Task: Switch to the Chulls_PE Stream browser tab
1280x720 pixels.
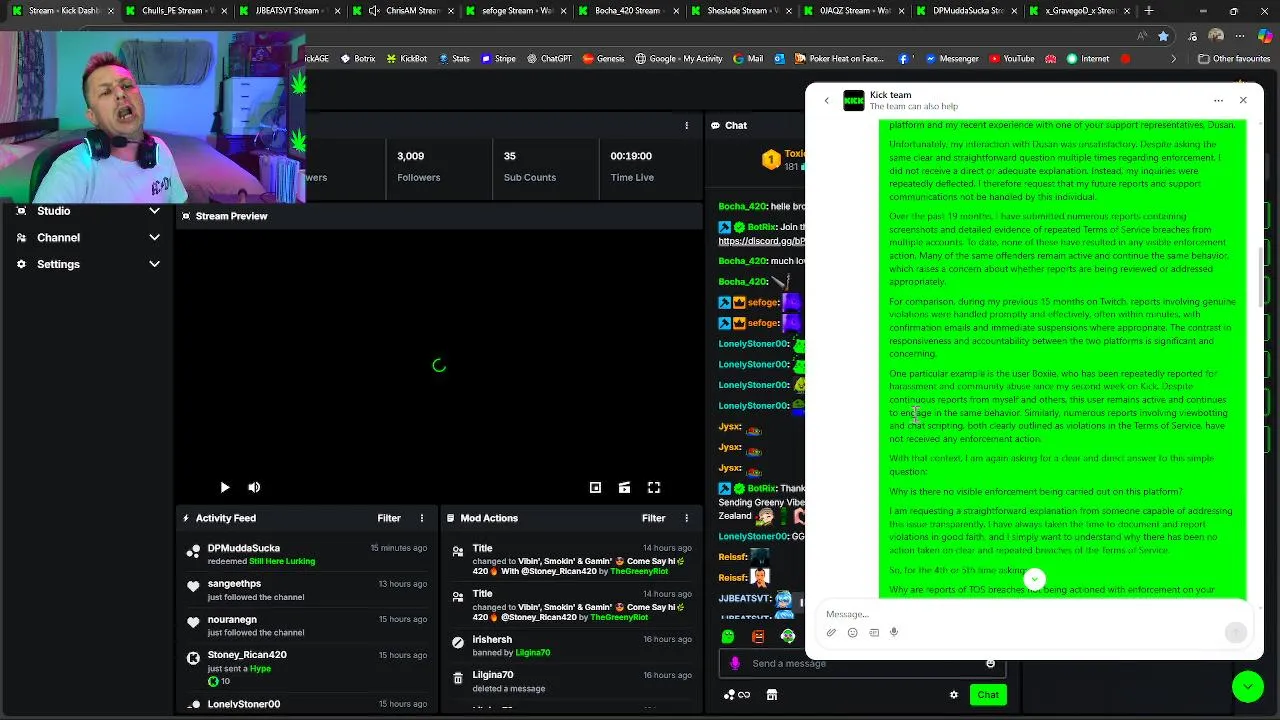Action: (178, 11)
